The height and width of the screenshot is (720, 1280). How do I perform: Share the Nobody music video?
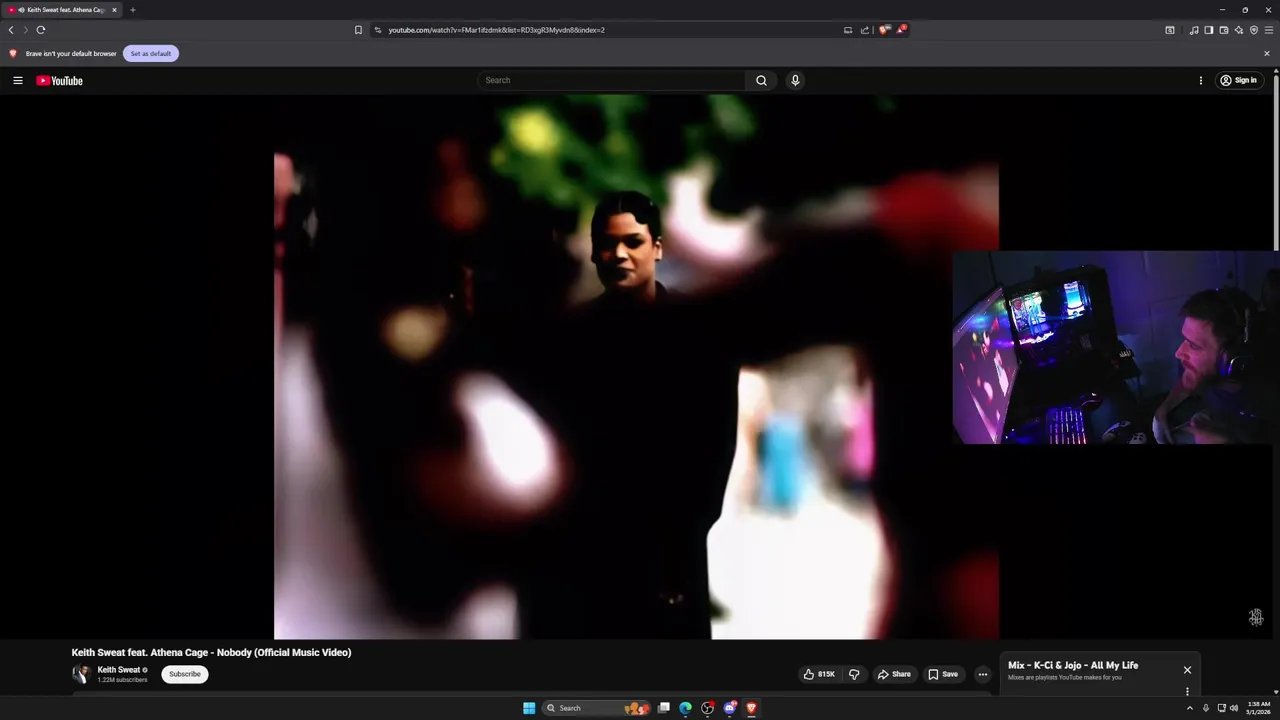(894, 674)
